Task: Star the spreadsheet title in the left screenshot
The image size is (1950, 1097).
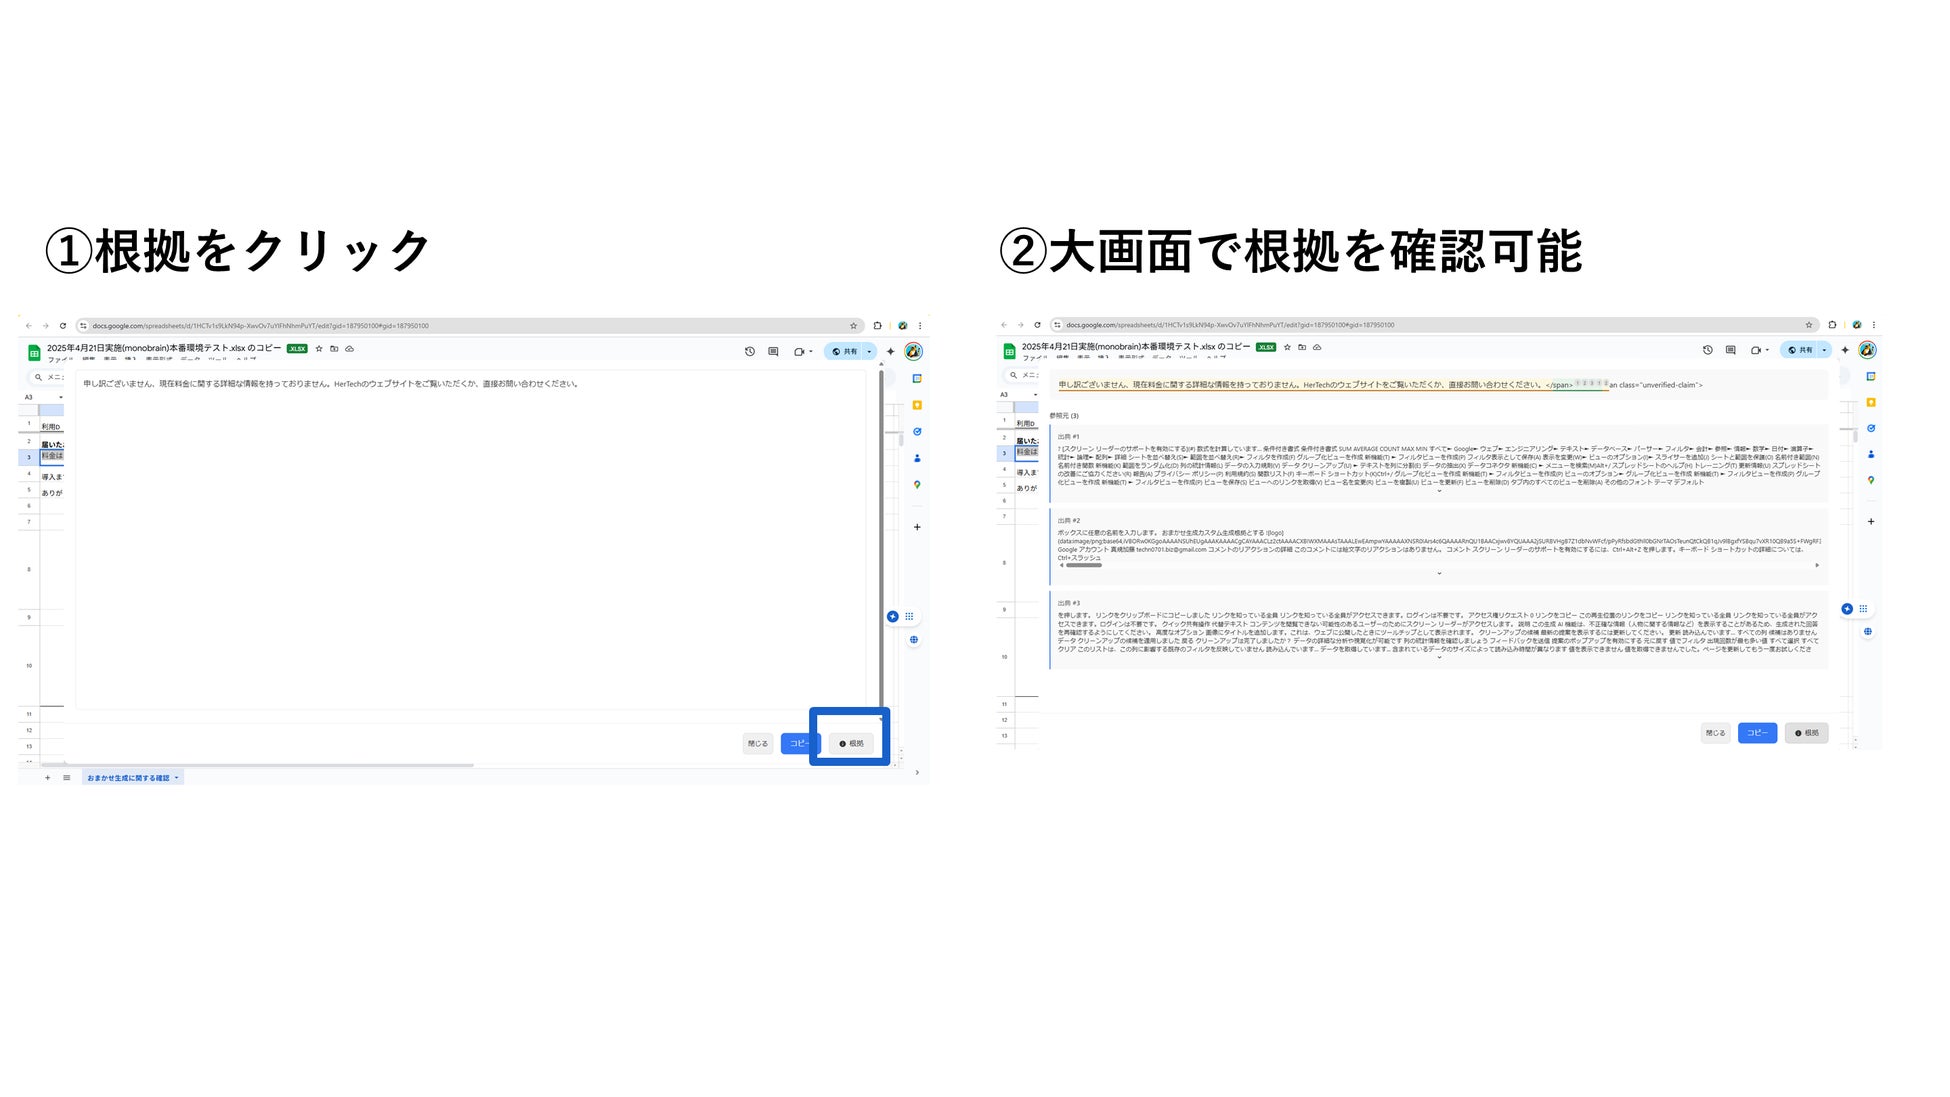Action: (319, 349)
